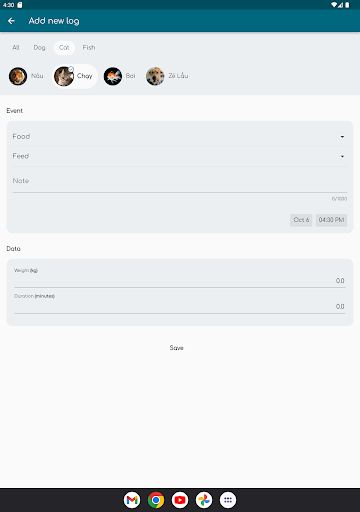Image resolution: width=360 pixels, height=512 pixels.
Task: Open the YouTube app icon
Action: click(180, 500)
